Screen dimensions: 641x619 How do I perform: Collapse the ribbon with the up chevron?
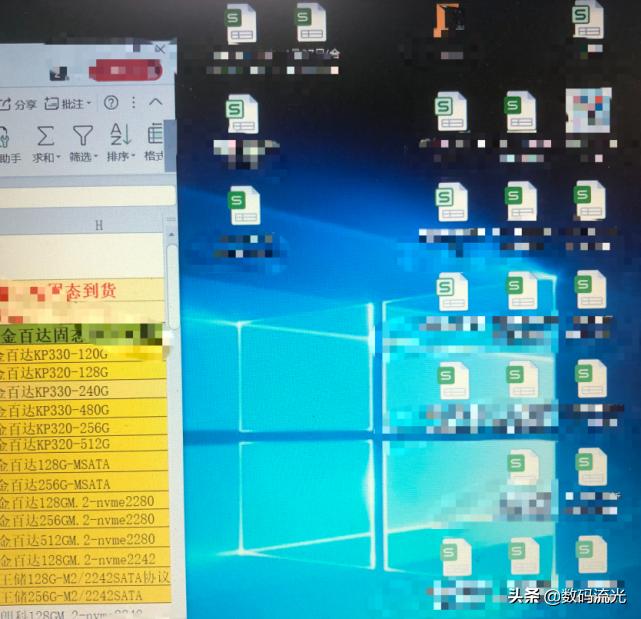[155, 103]
